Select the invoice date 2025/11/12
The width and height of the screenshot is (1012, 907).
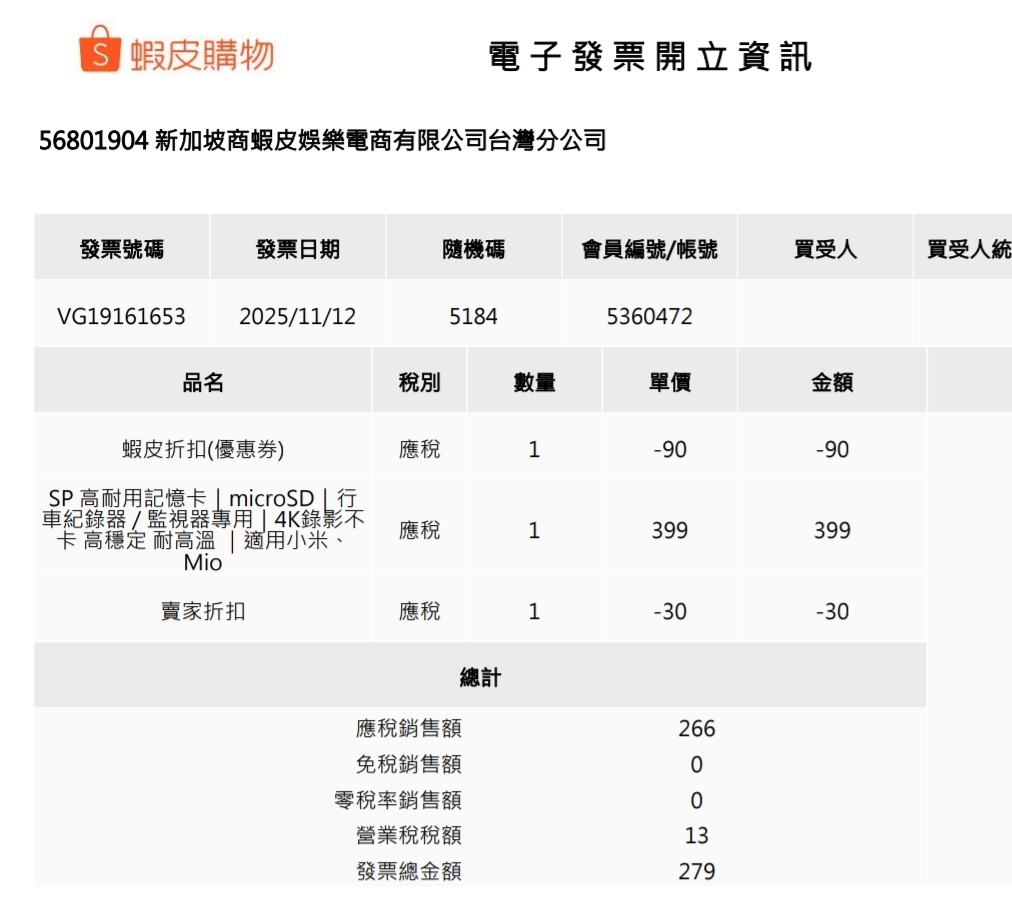click(x=298, y=317)
